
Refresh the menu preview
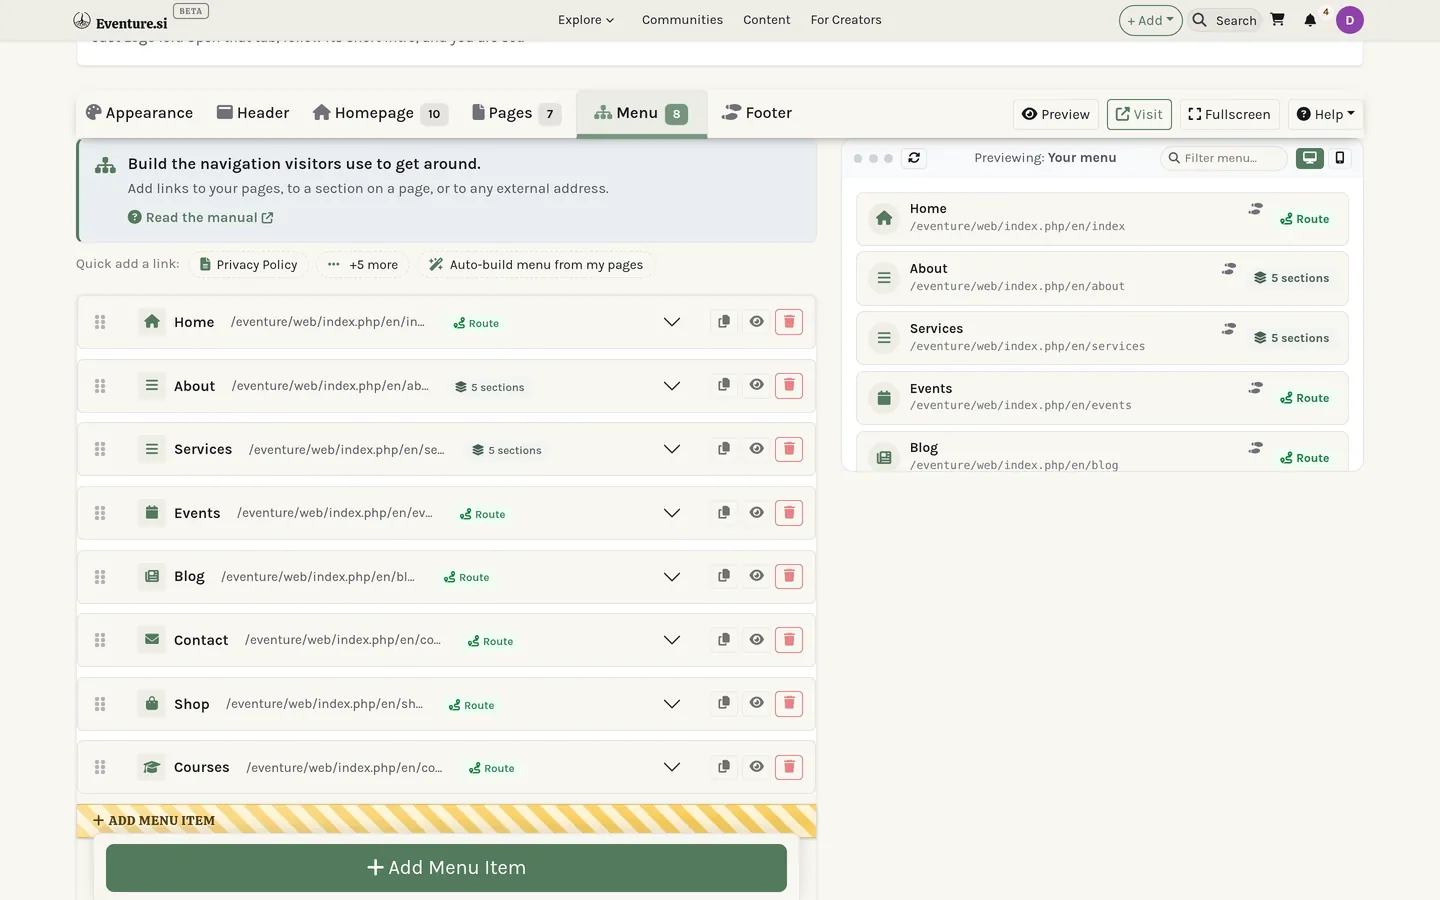(914, 158)
